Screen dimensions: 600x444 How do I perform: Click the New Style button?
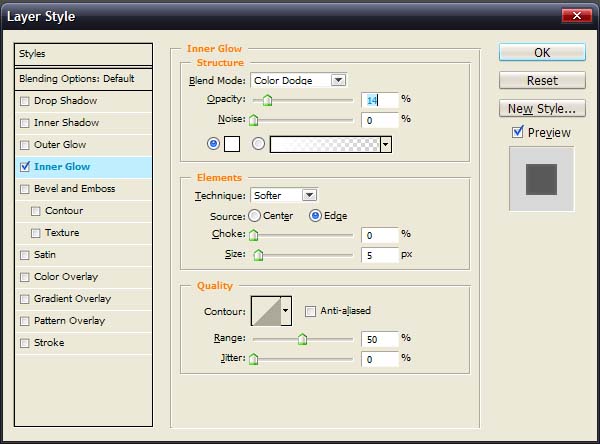(x=542, y=108)
